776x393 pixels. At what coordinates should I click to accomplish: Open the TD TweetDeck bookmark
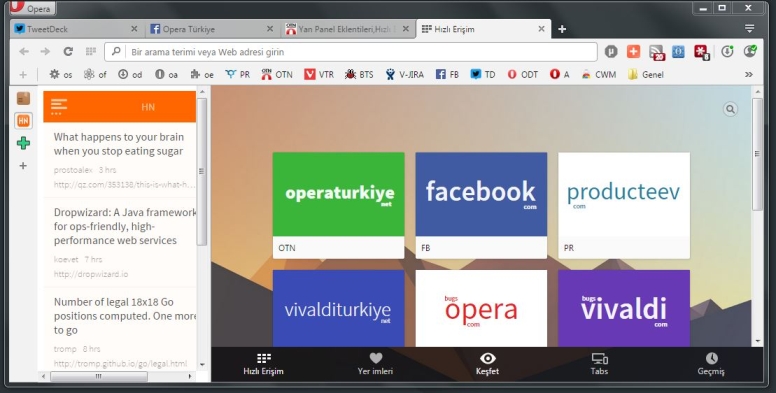pyautogui.click(x=482, y=75)
